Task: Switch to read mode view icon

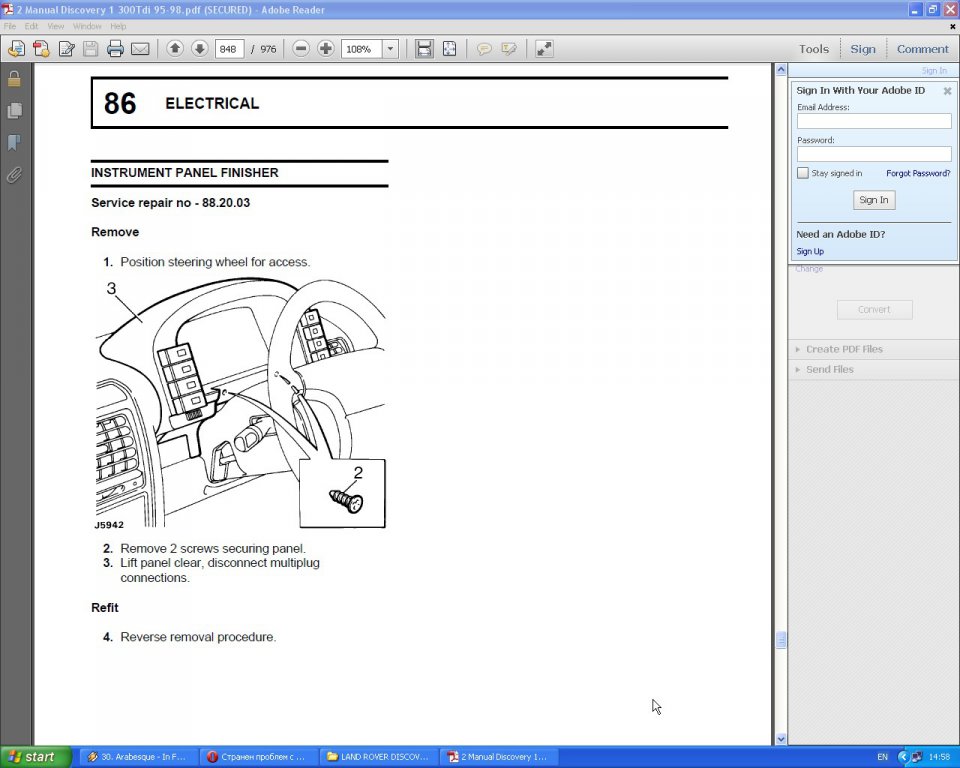Action: click(x=544, y=49)
